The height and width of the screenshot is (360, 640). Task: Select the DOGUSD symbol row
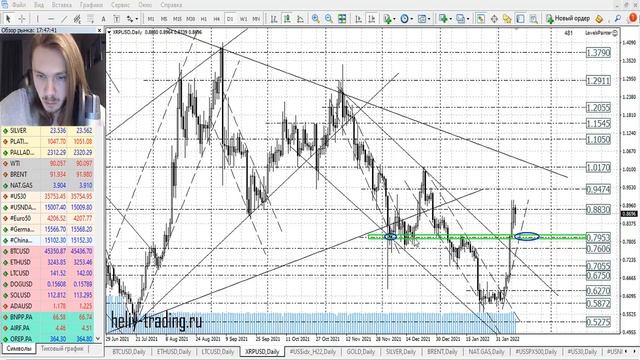tap(47, 284)
